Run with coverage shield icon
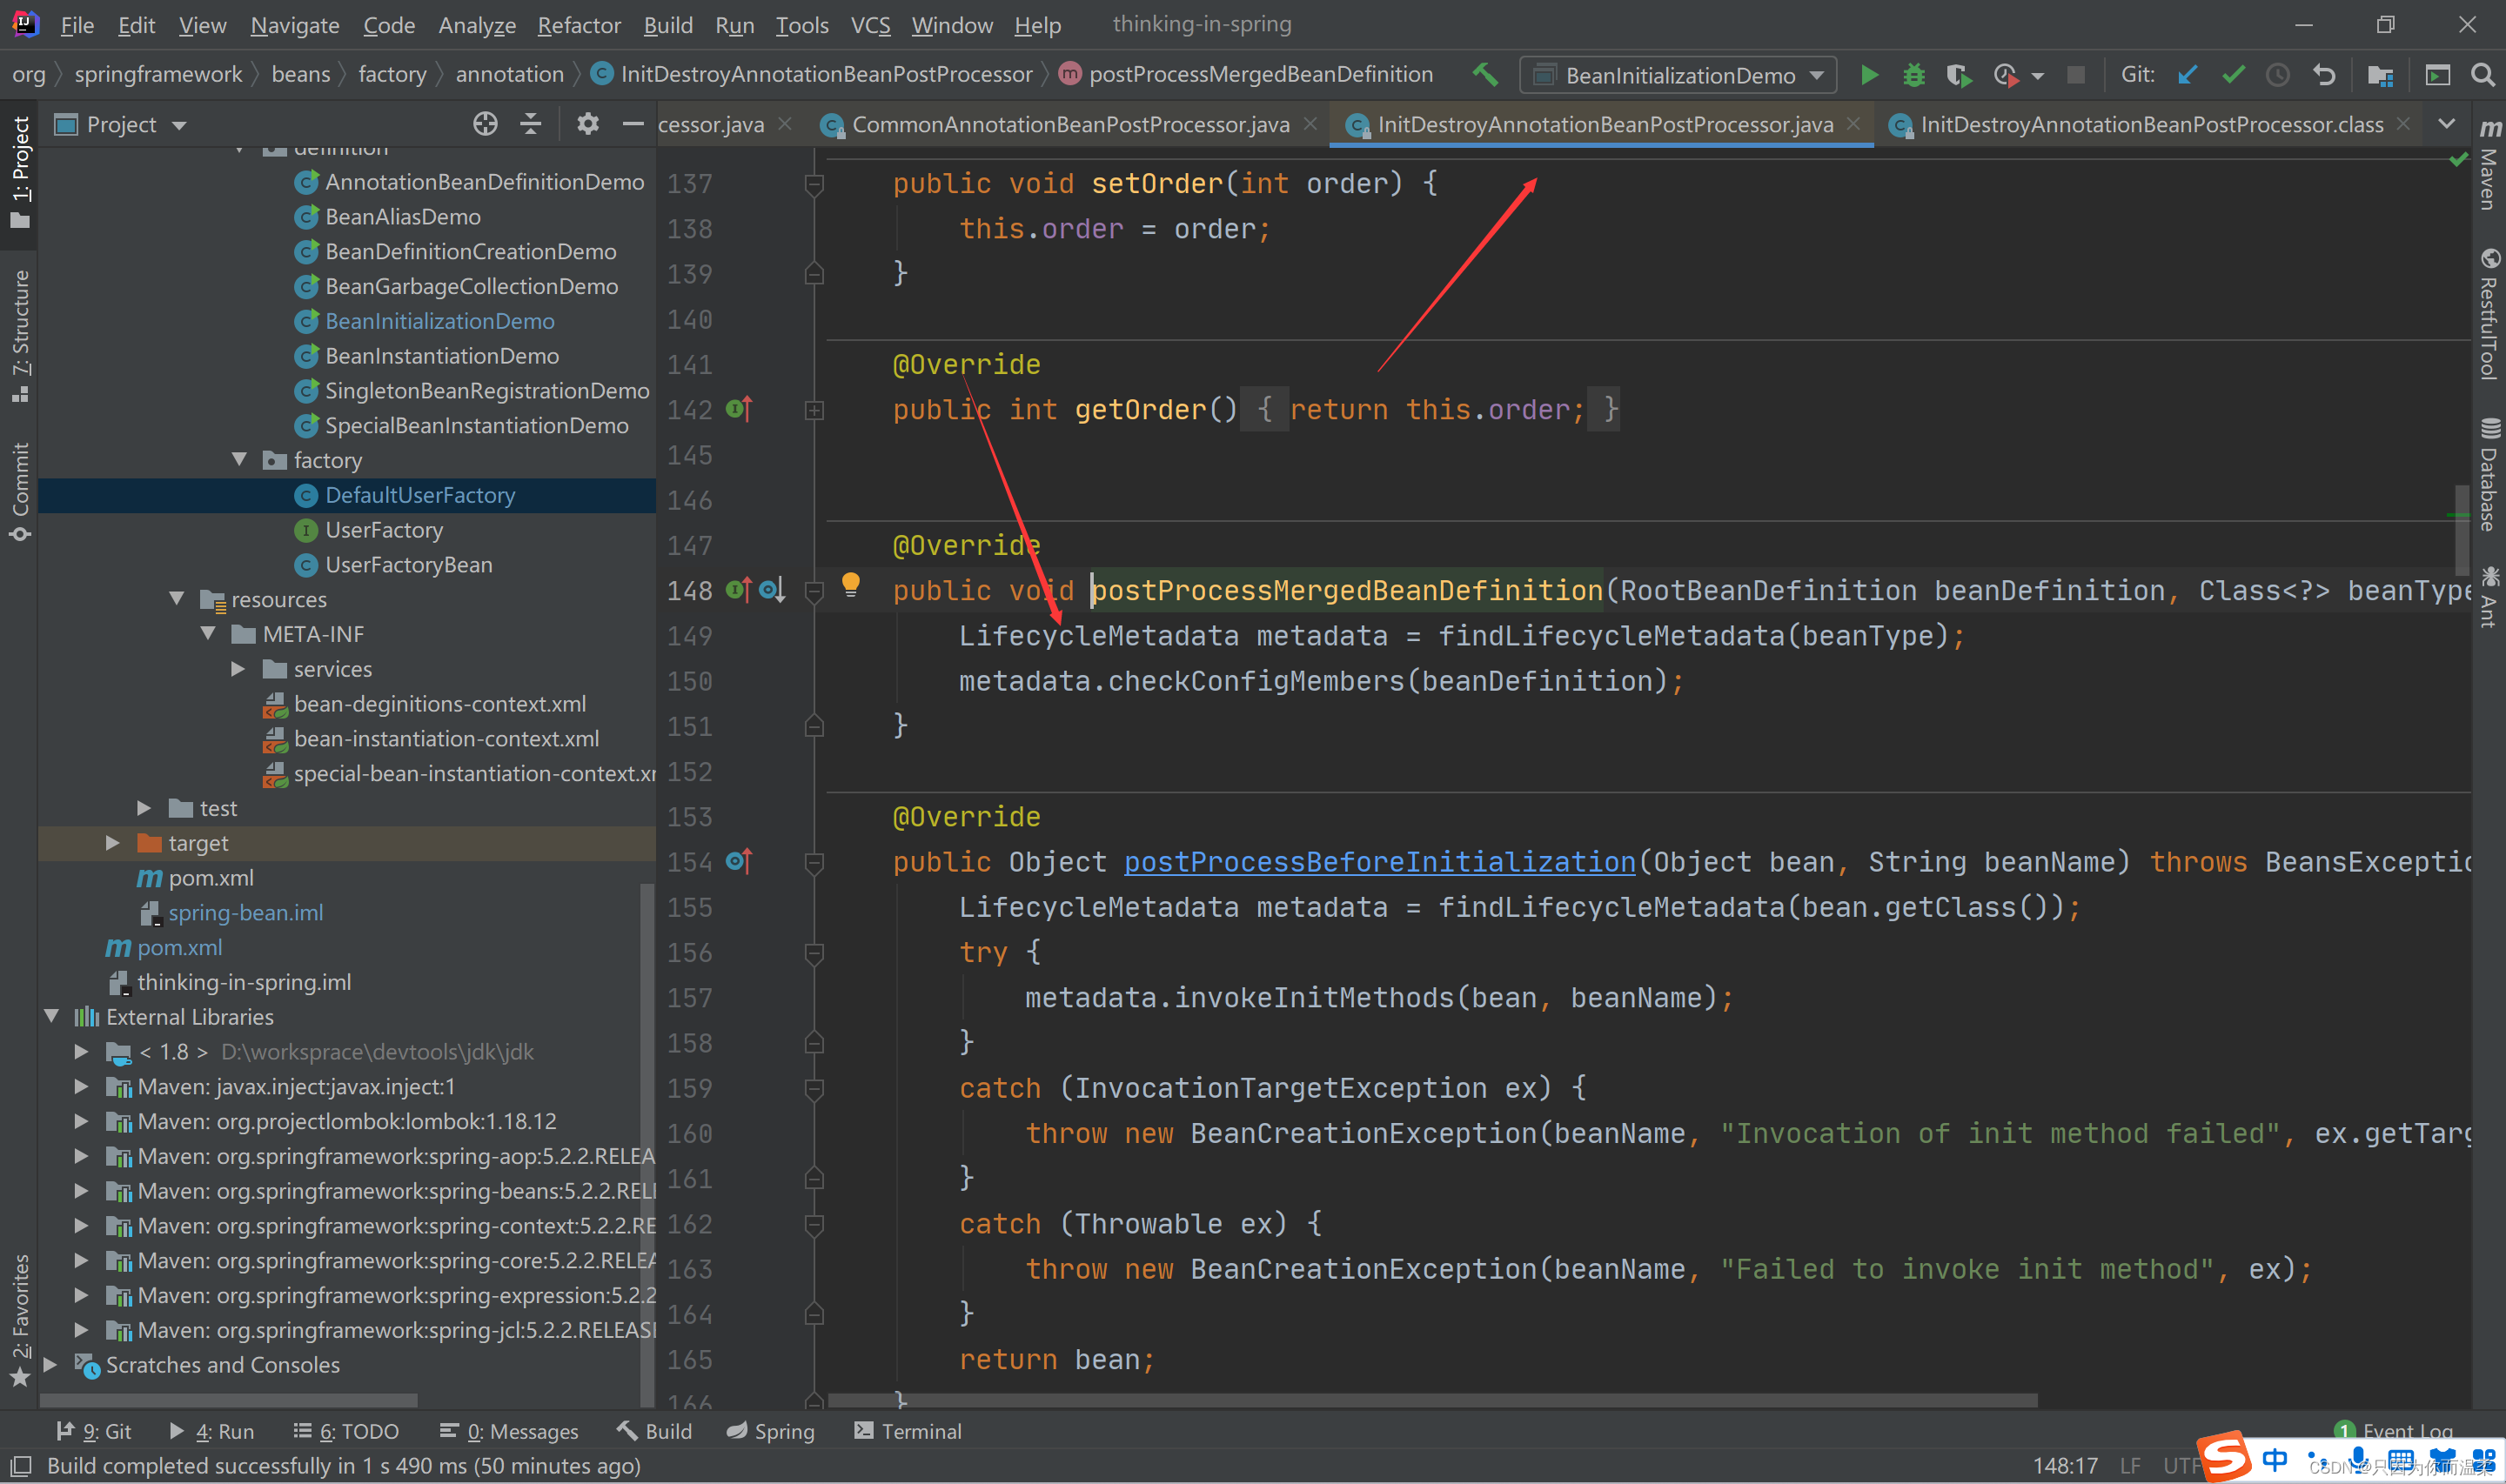The height and width of the screenshot is (1484, 2506). tap(1957, 75)
